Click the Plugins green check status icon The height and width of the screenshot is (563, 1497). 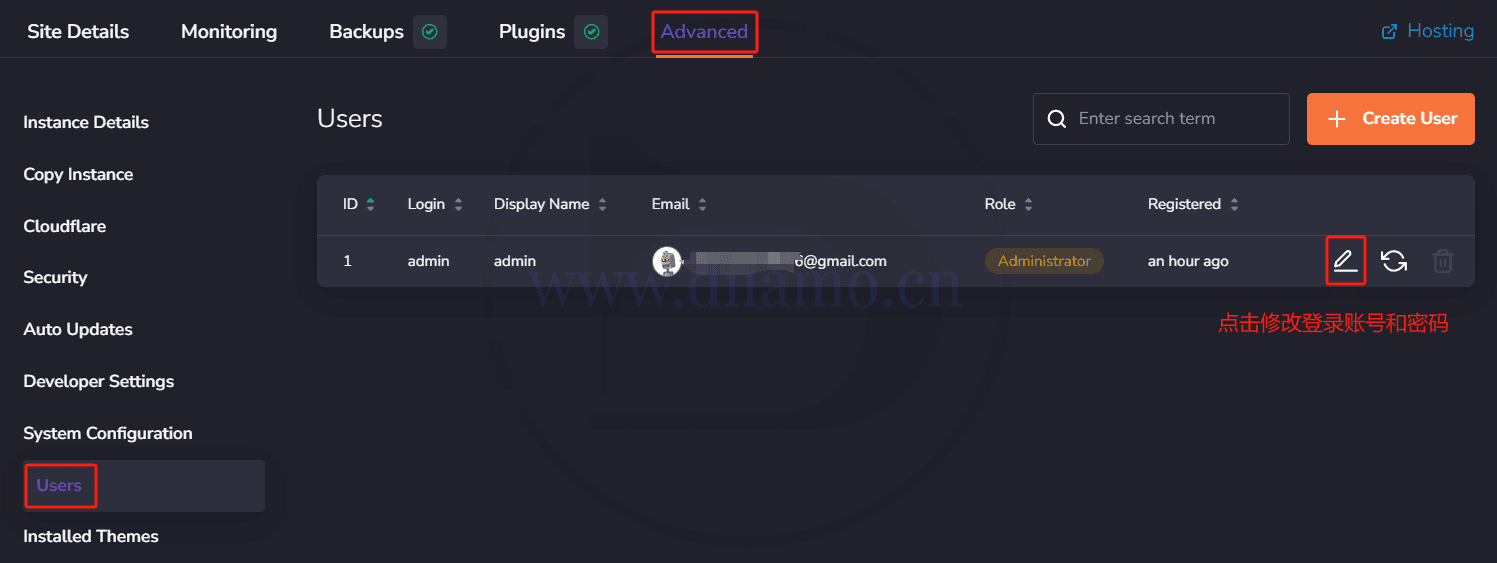[591, 32]
